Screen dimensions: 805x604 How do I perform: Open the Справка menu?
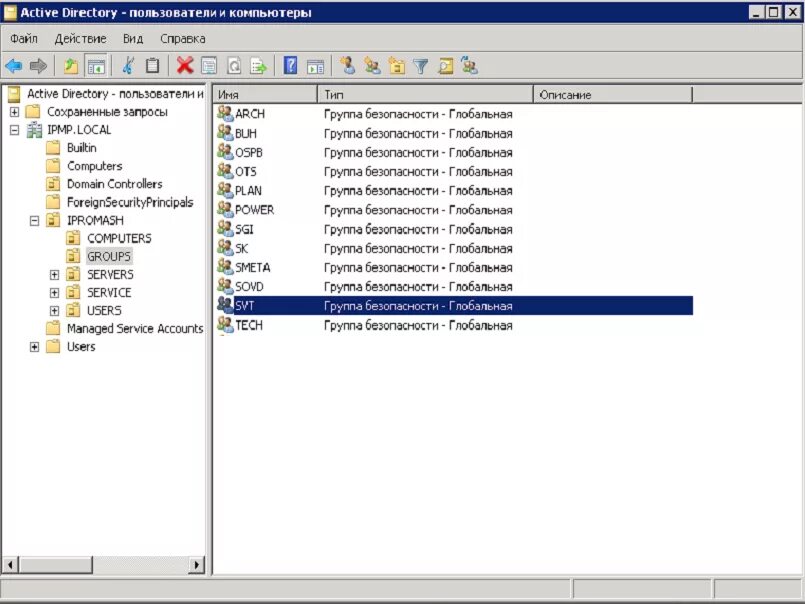pos(183,39)
